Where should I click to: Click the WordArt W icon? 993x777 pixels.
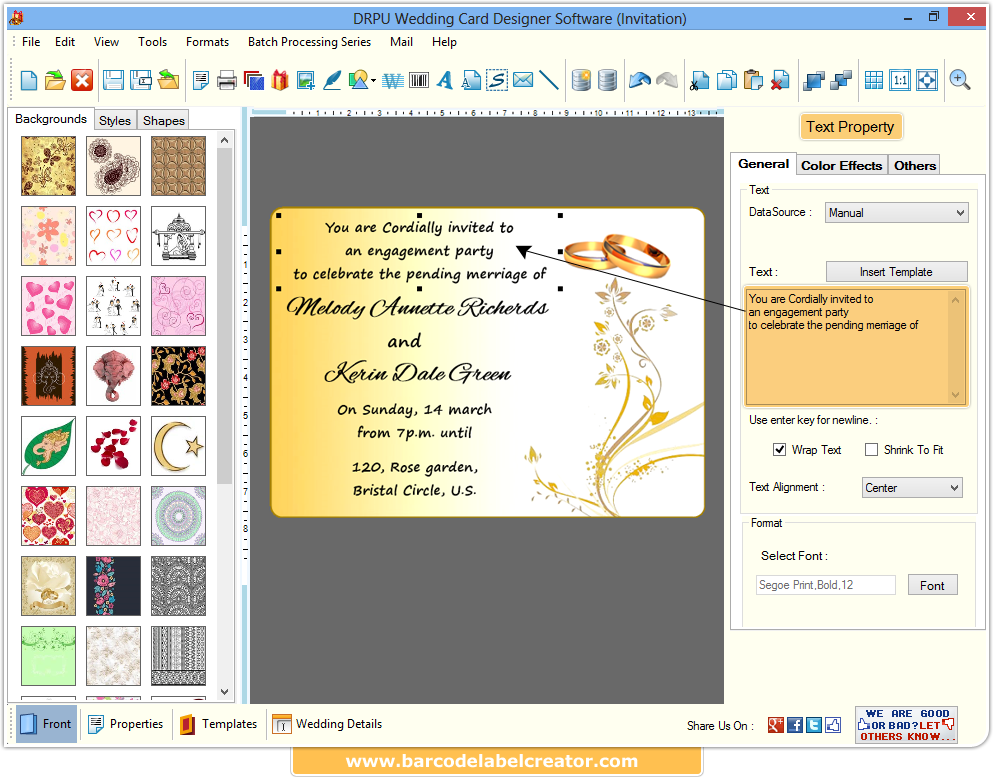[393, 80]
